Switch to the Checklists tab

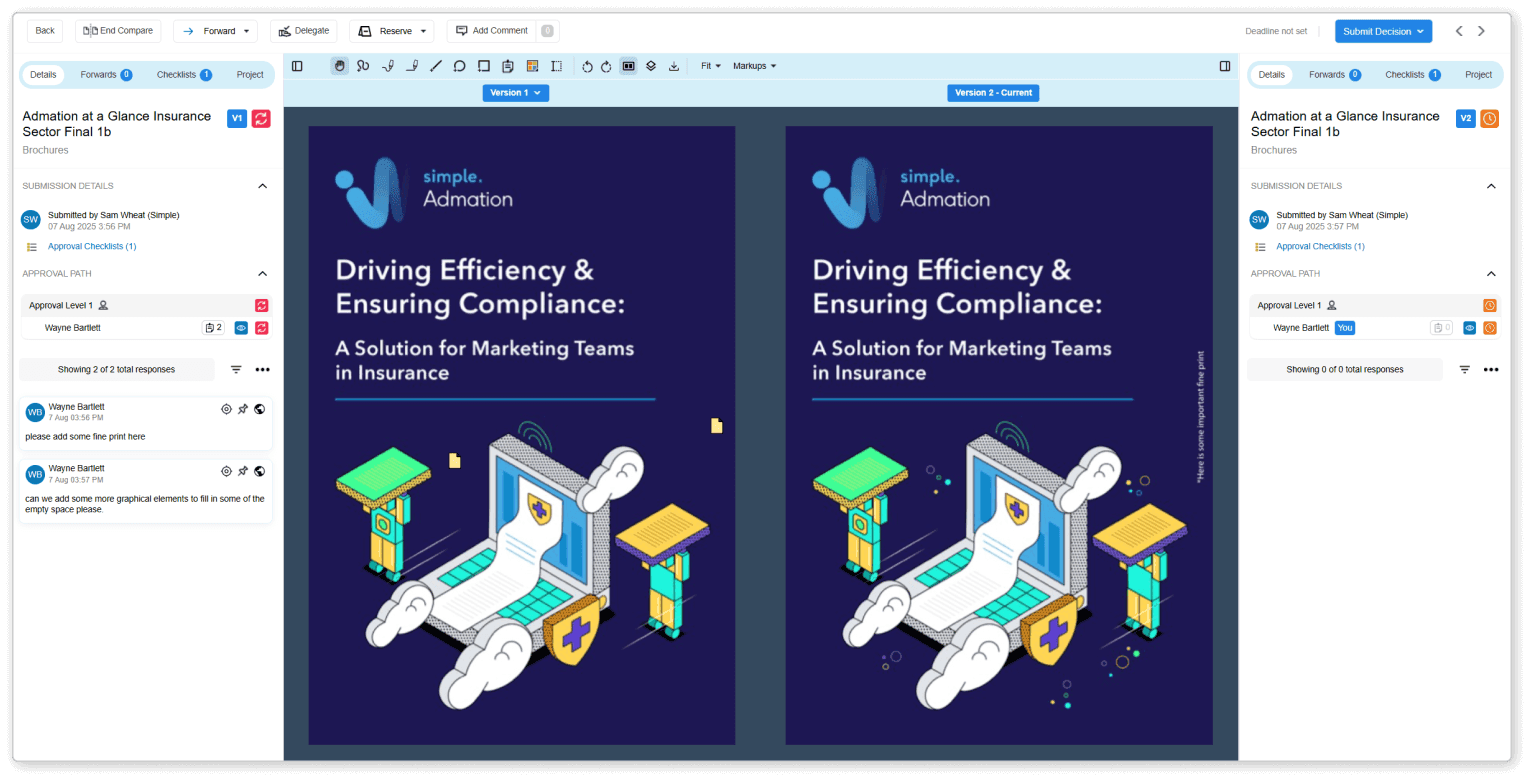click(x=183, y=74)
